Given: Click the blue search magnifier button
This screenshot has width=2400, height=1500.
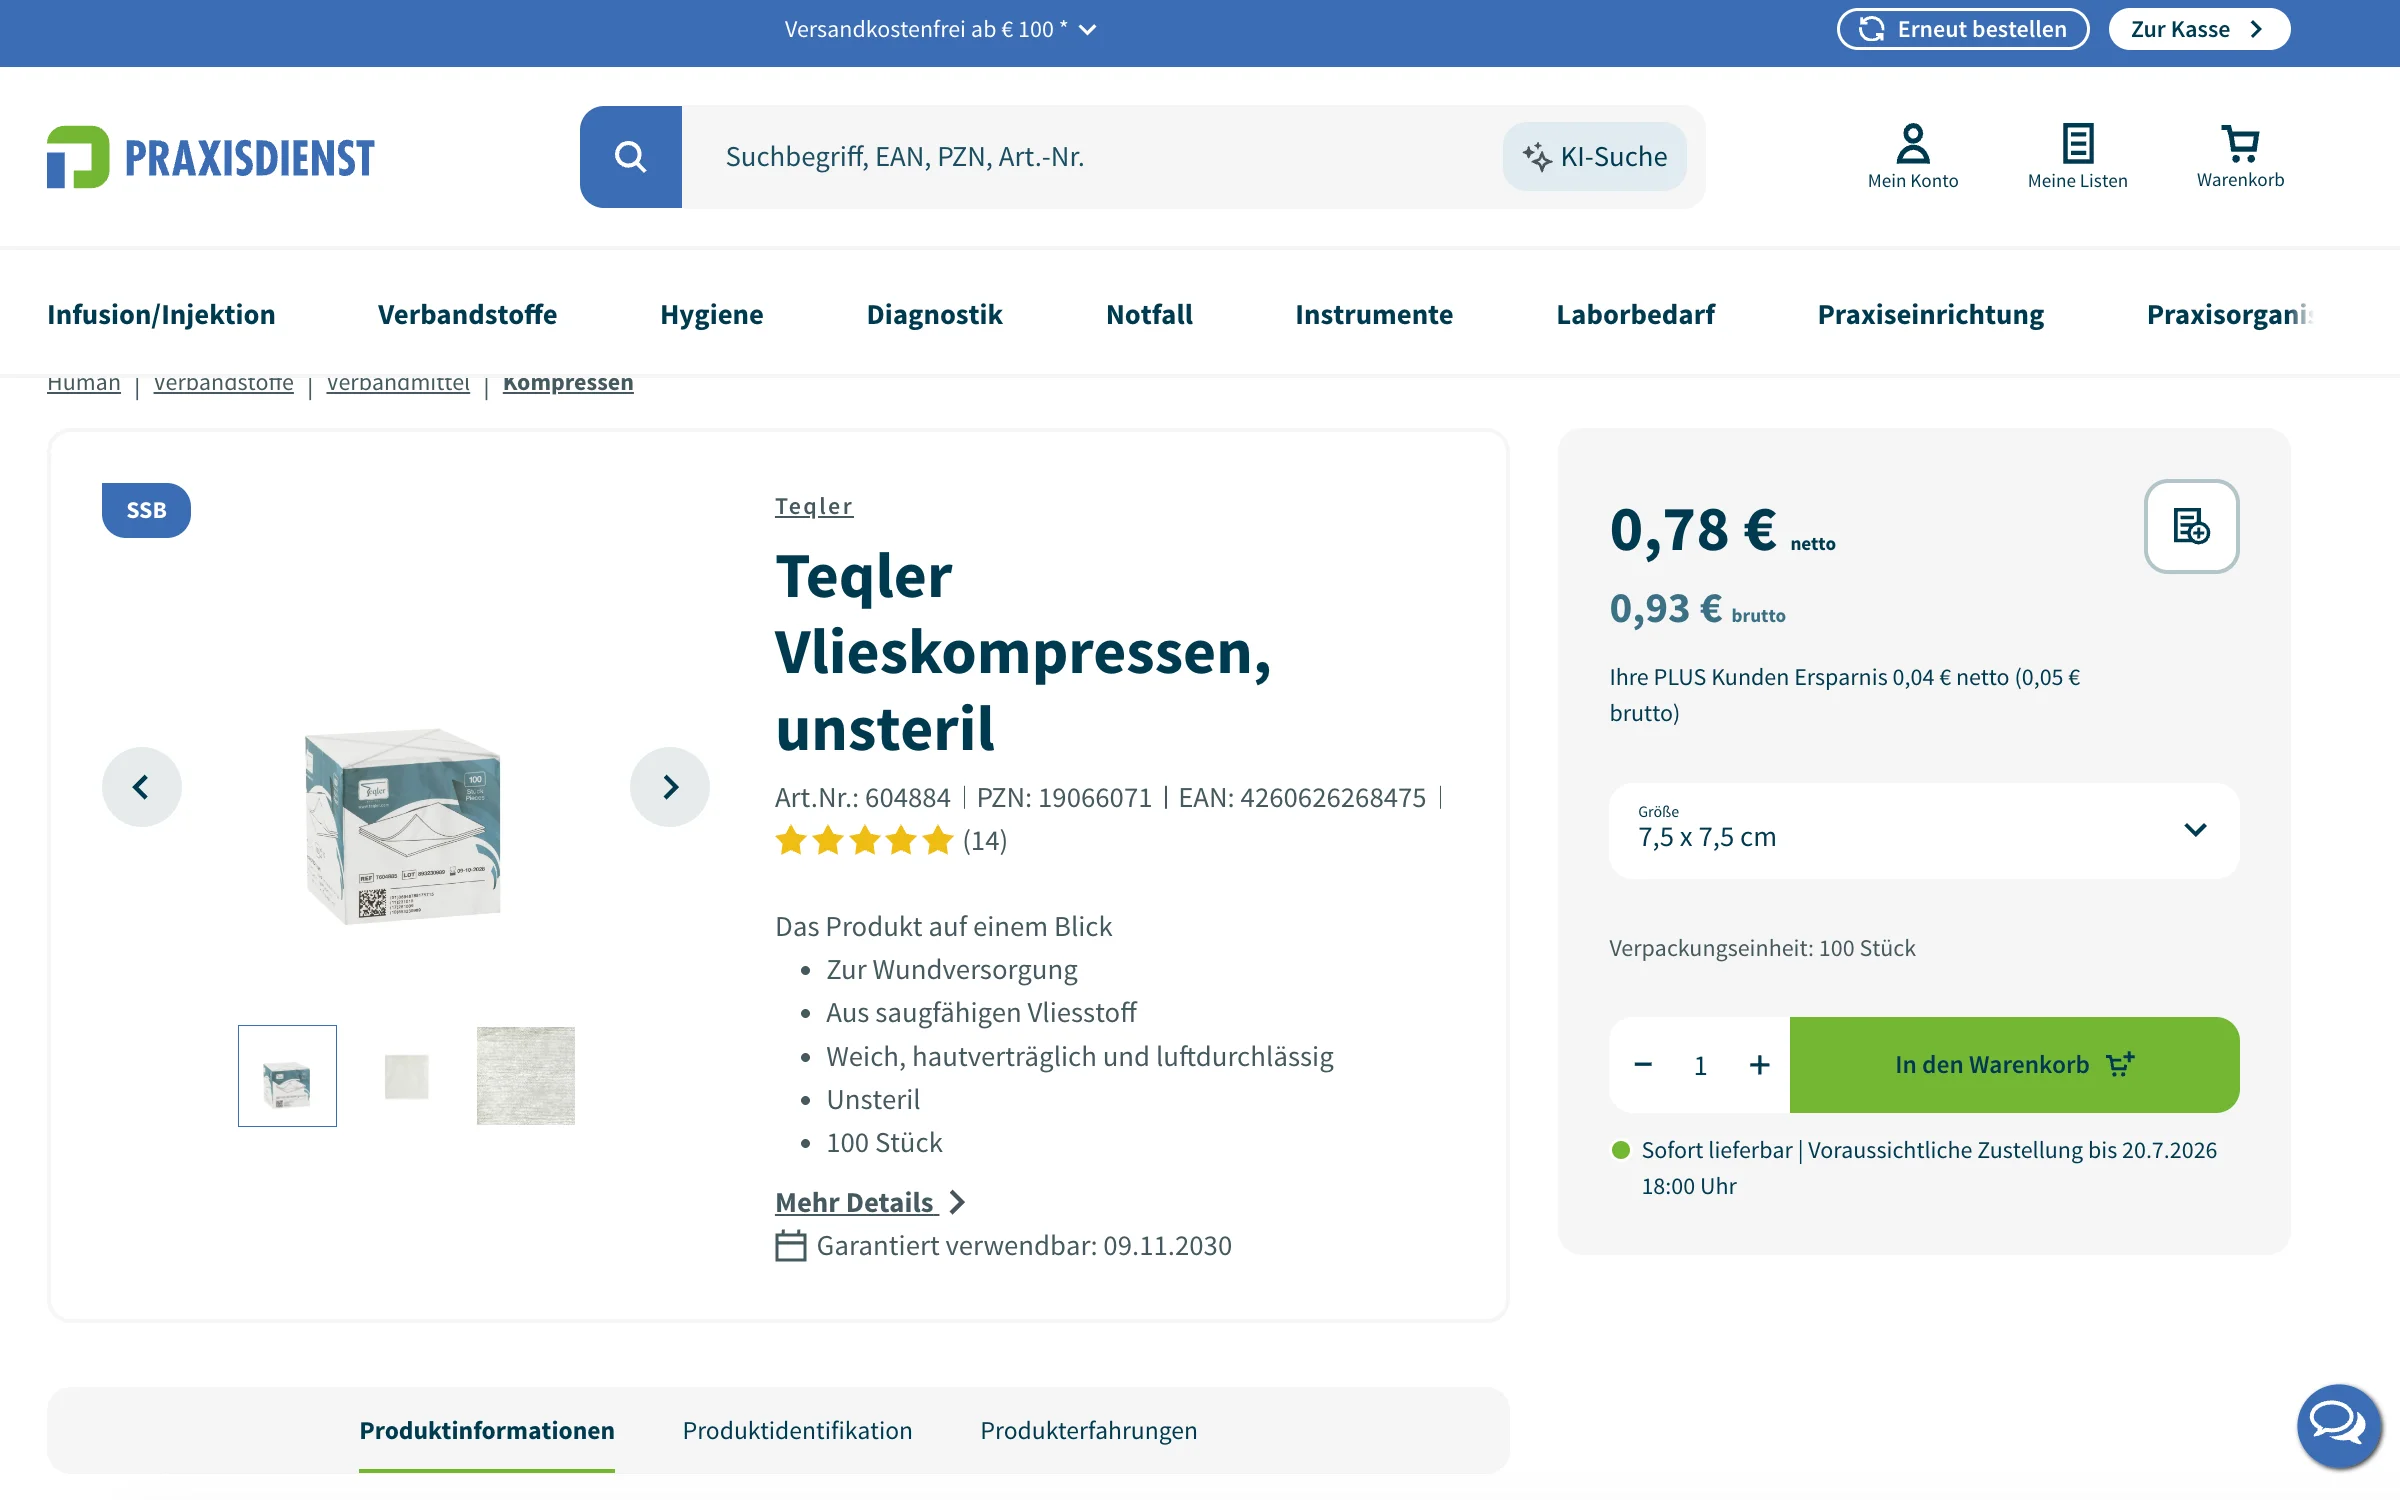Looking at the screenshot, I should pos(630,157).
